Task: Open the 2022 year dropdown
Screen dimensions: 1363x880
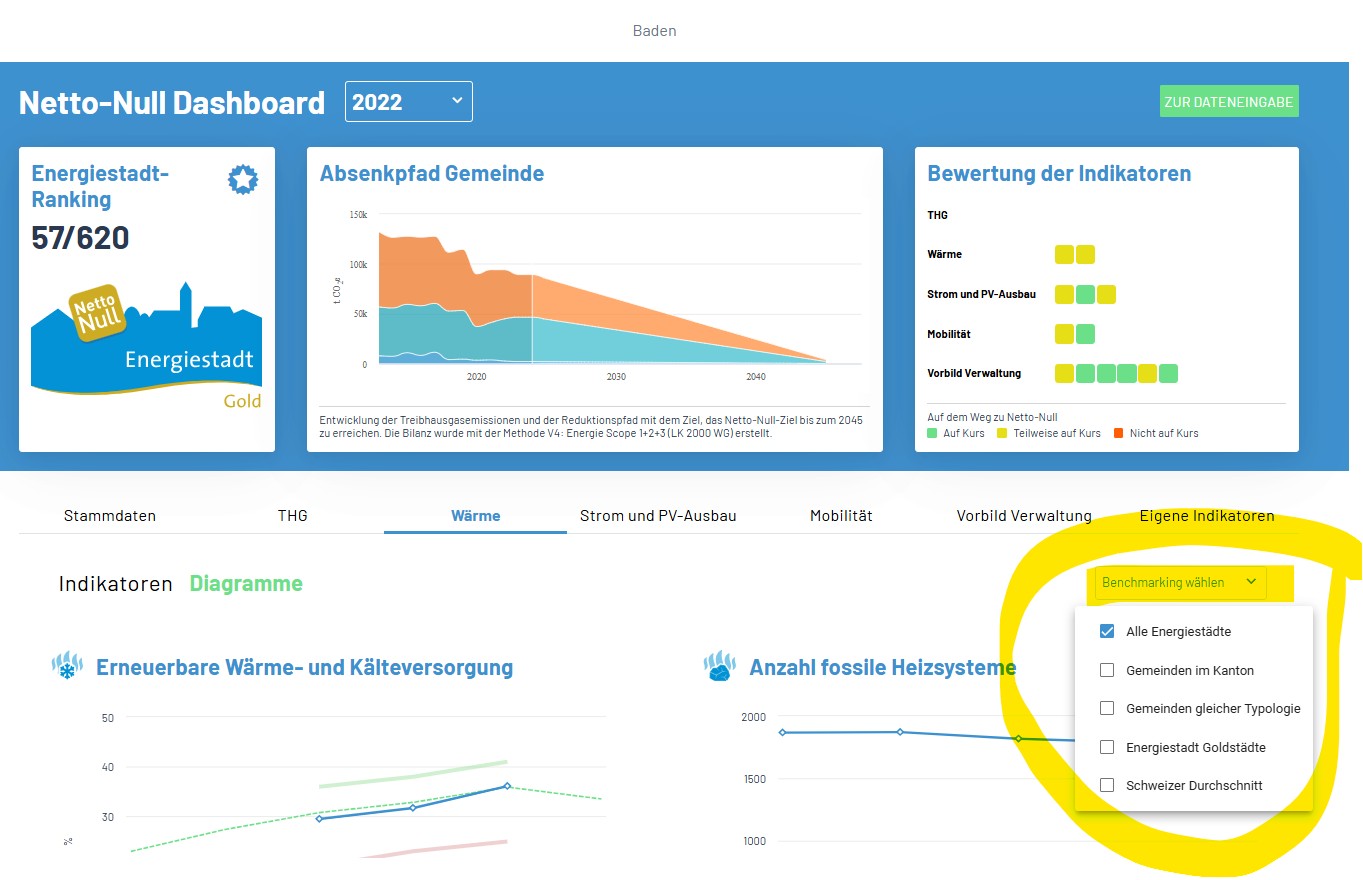Action: (409, 102)
